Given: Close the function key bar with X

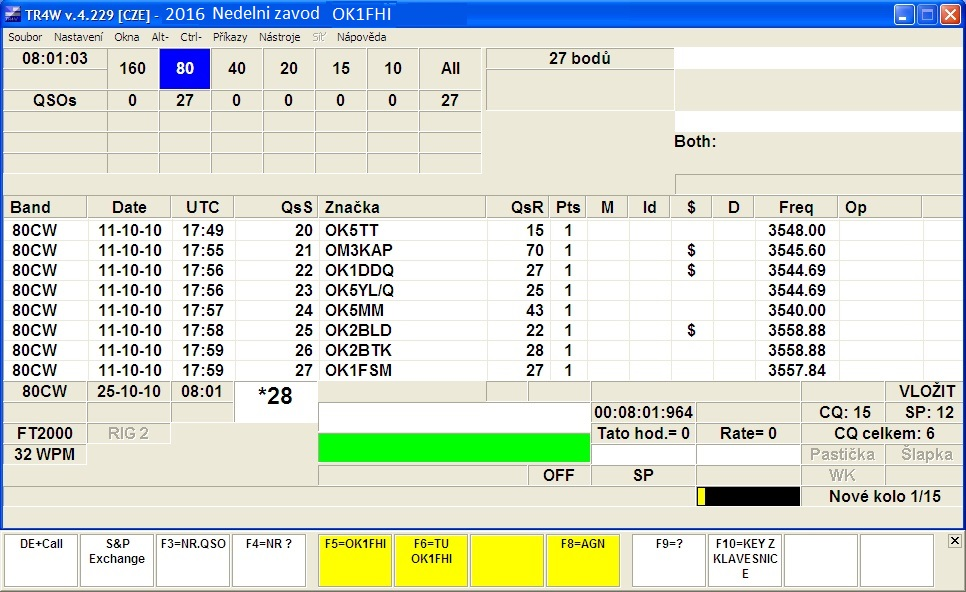Looking at the screenshot, I should tap(954, 541).
